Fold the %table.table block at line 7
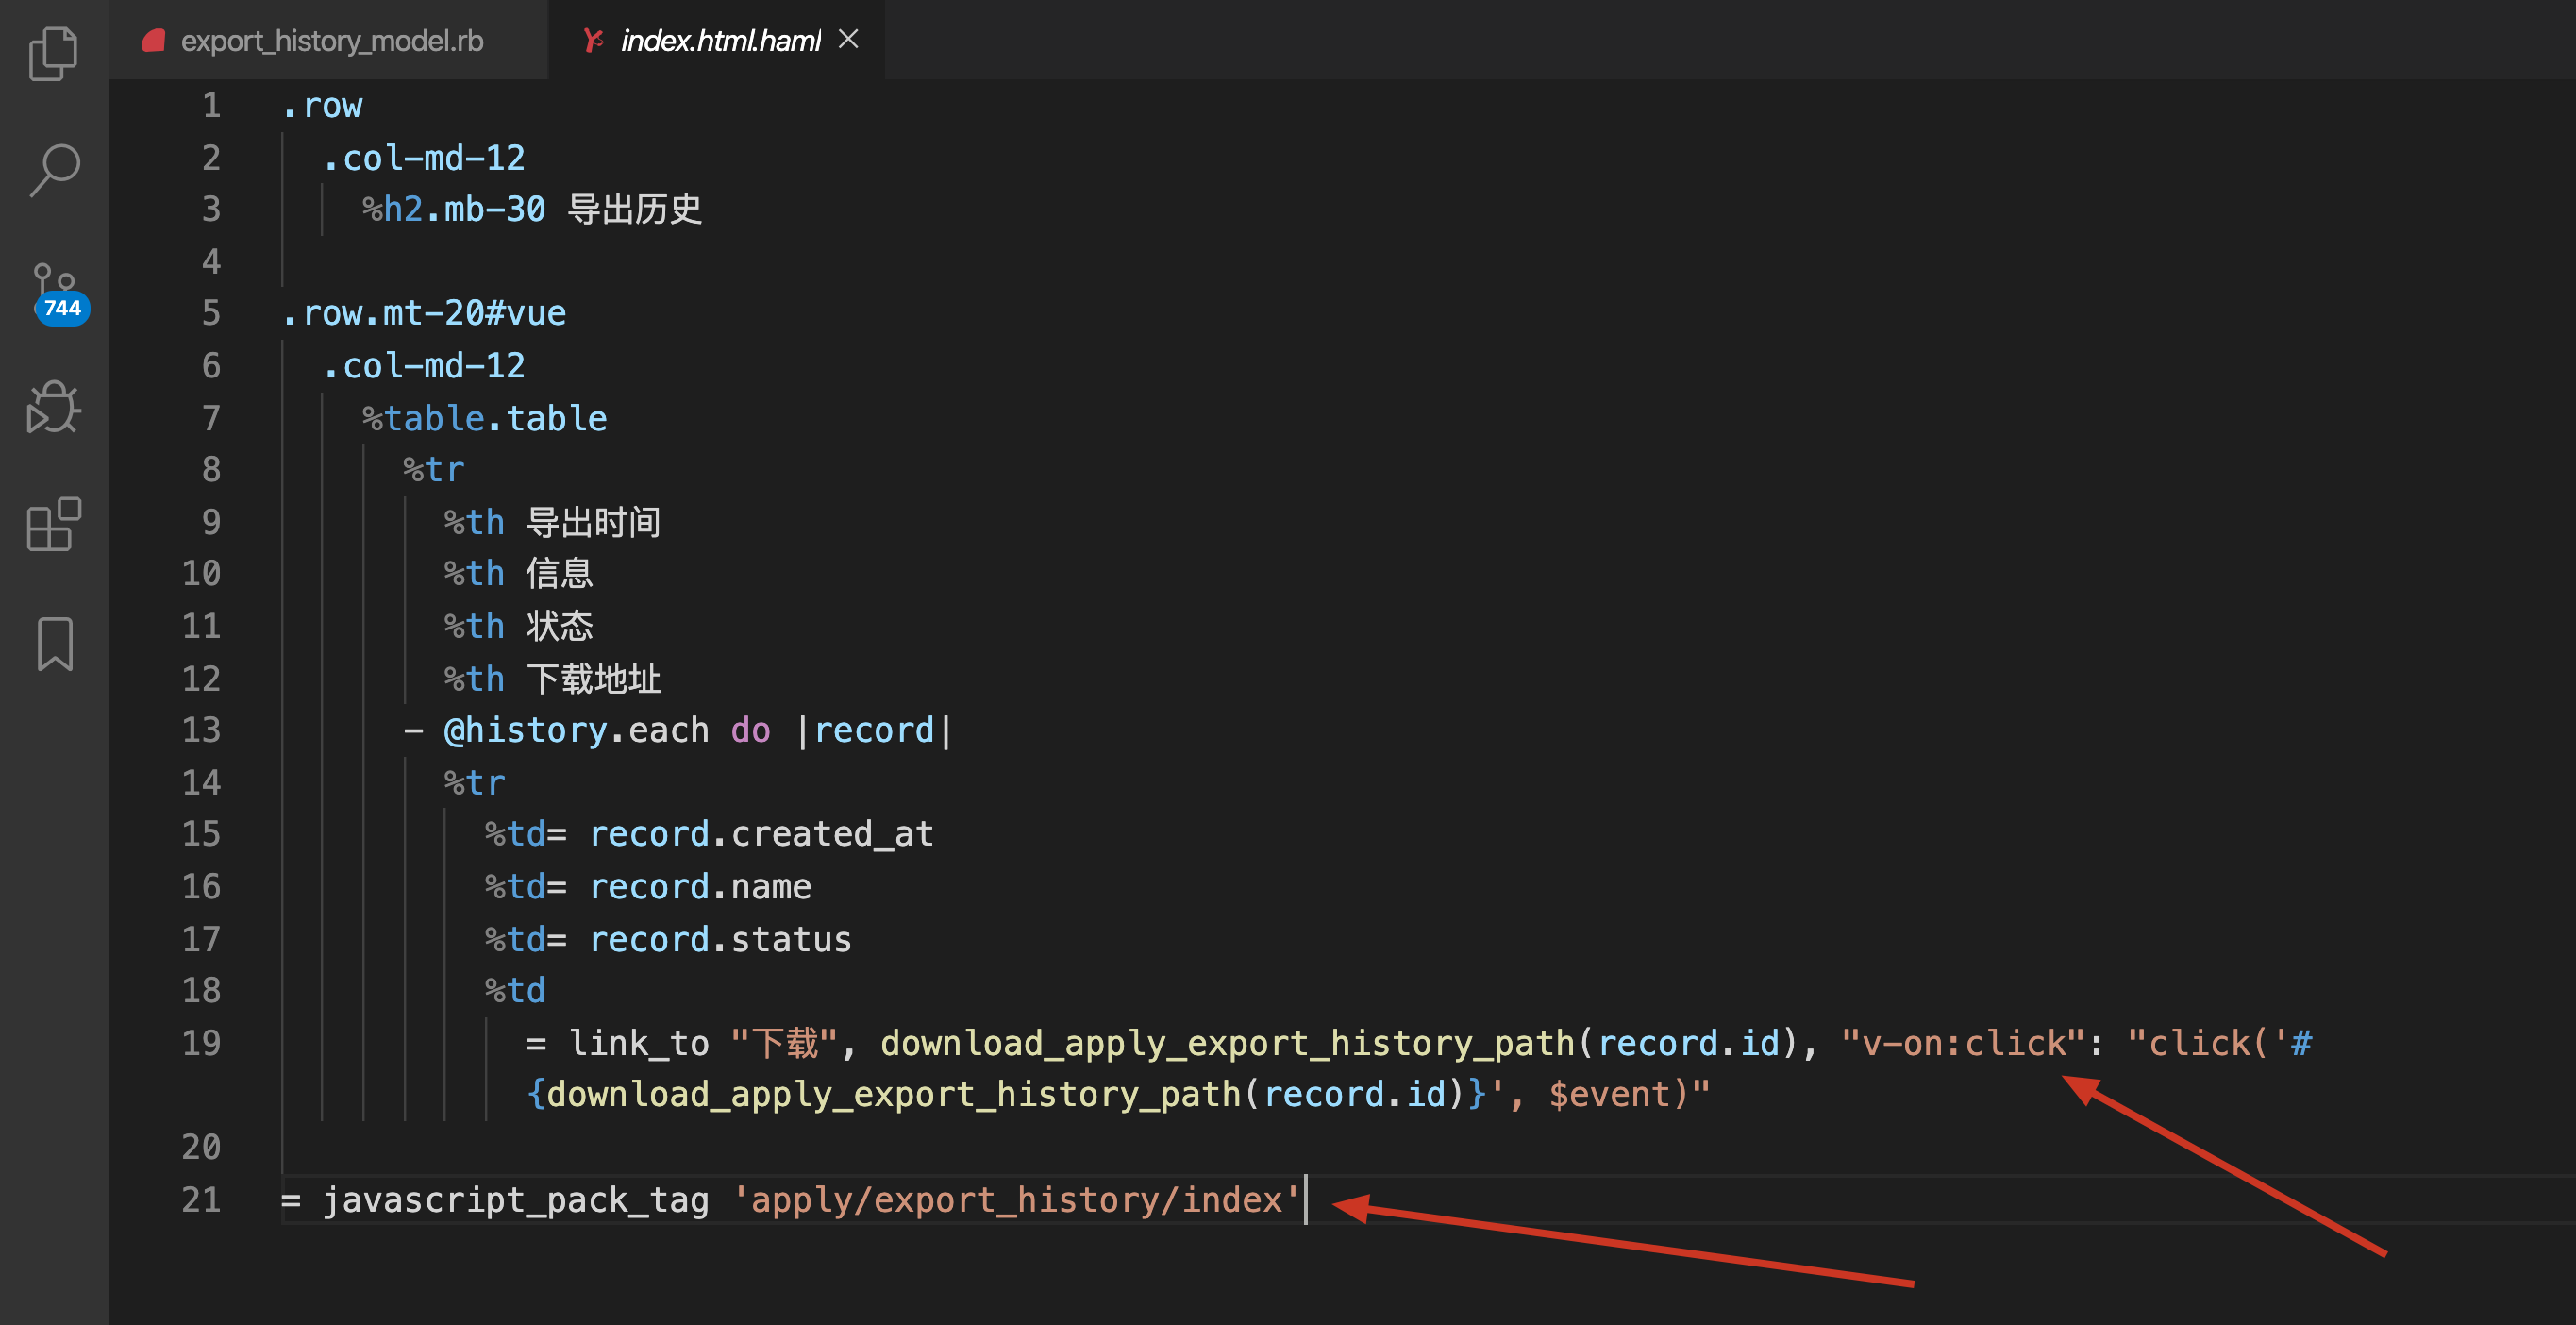This screenshot has height=1325, width=2576. pos(258,418)
